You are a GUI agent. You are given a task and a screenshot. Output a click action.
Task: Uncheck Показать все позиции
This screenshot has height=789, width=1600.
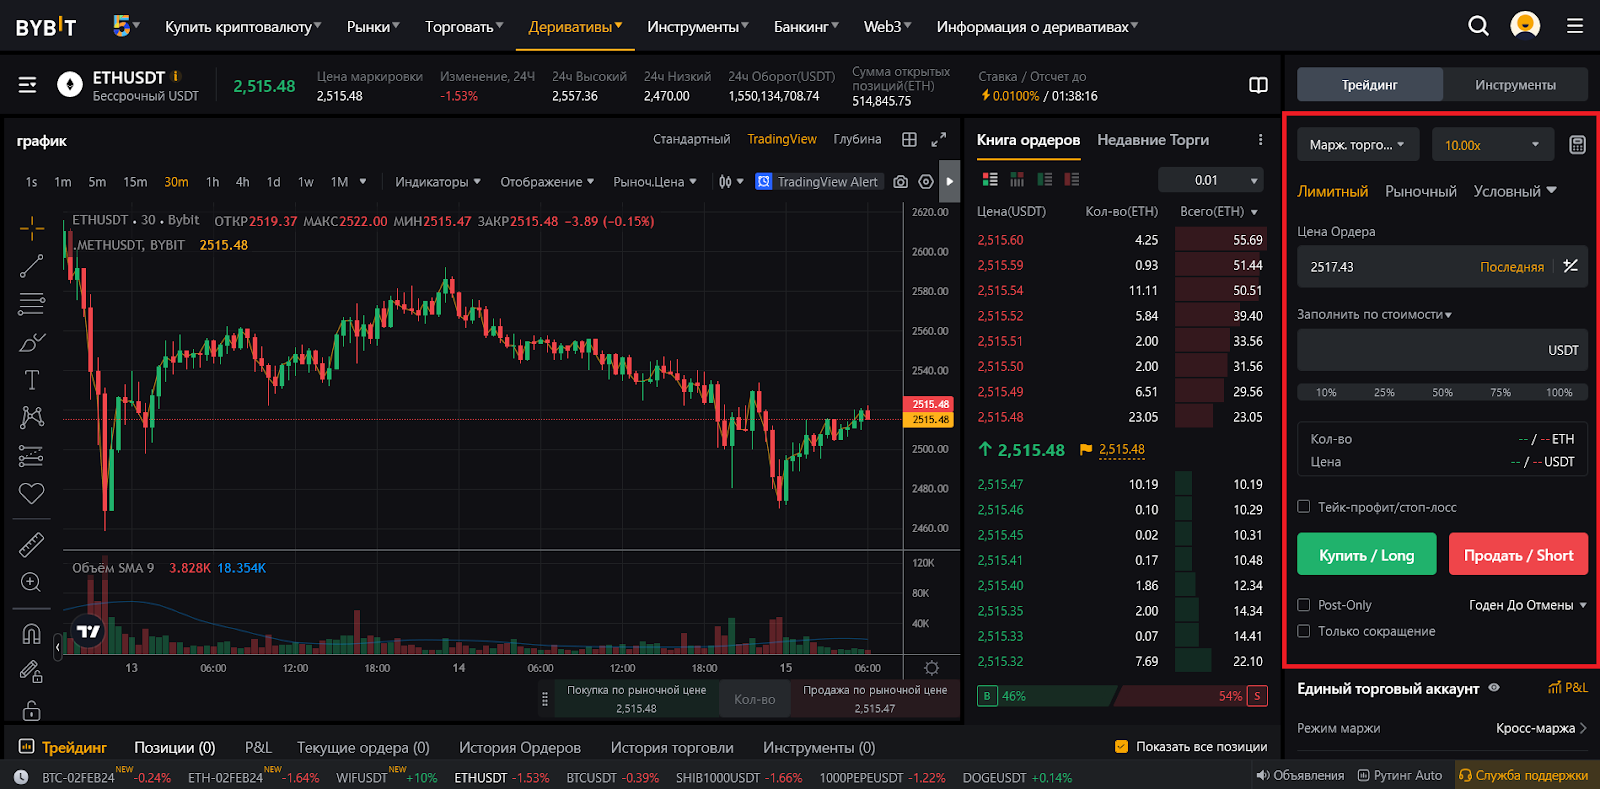point(1121,747)
